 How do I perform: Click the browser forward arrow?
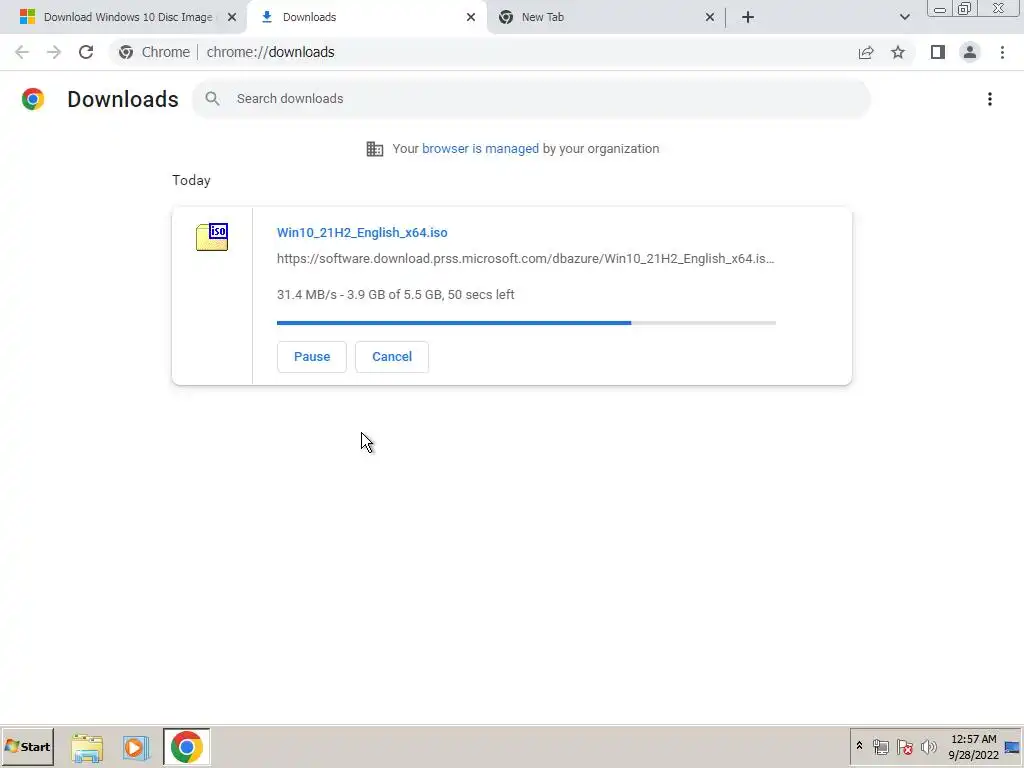coord(54,52)
